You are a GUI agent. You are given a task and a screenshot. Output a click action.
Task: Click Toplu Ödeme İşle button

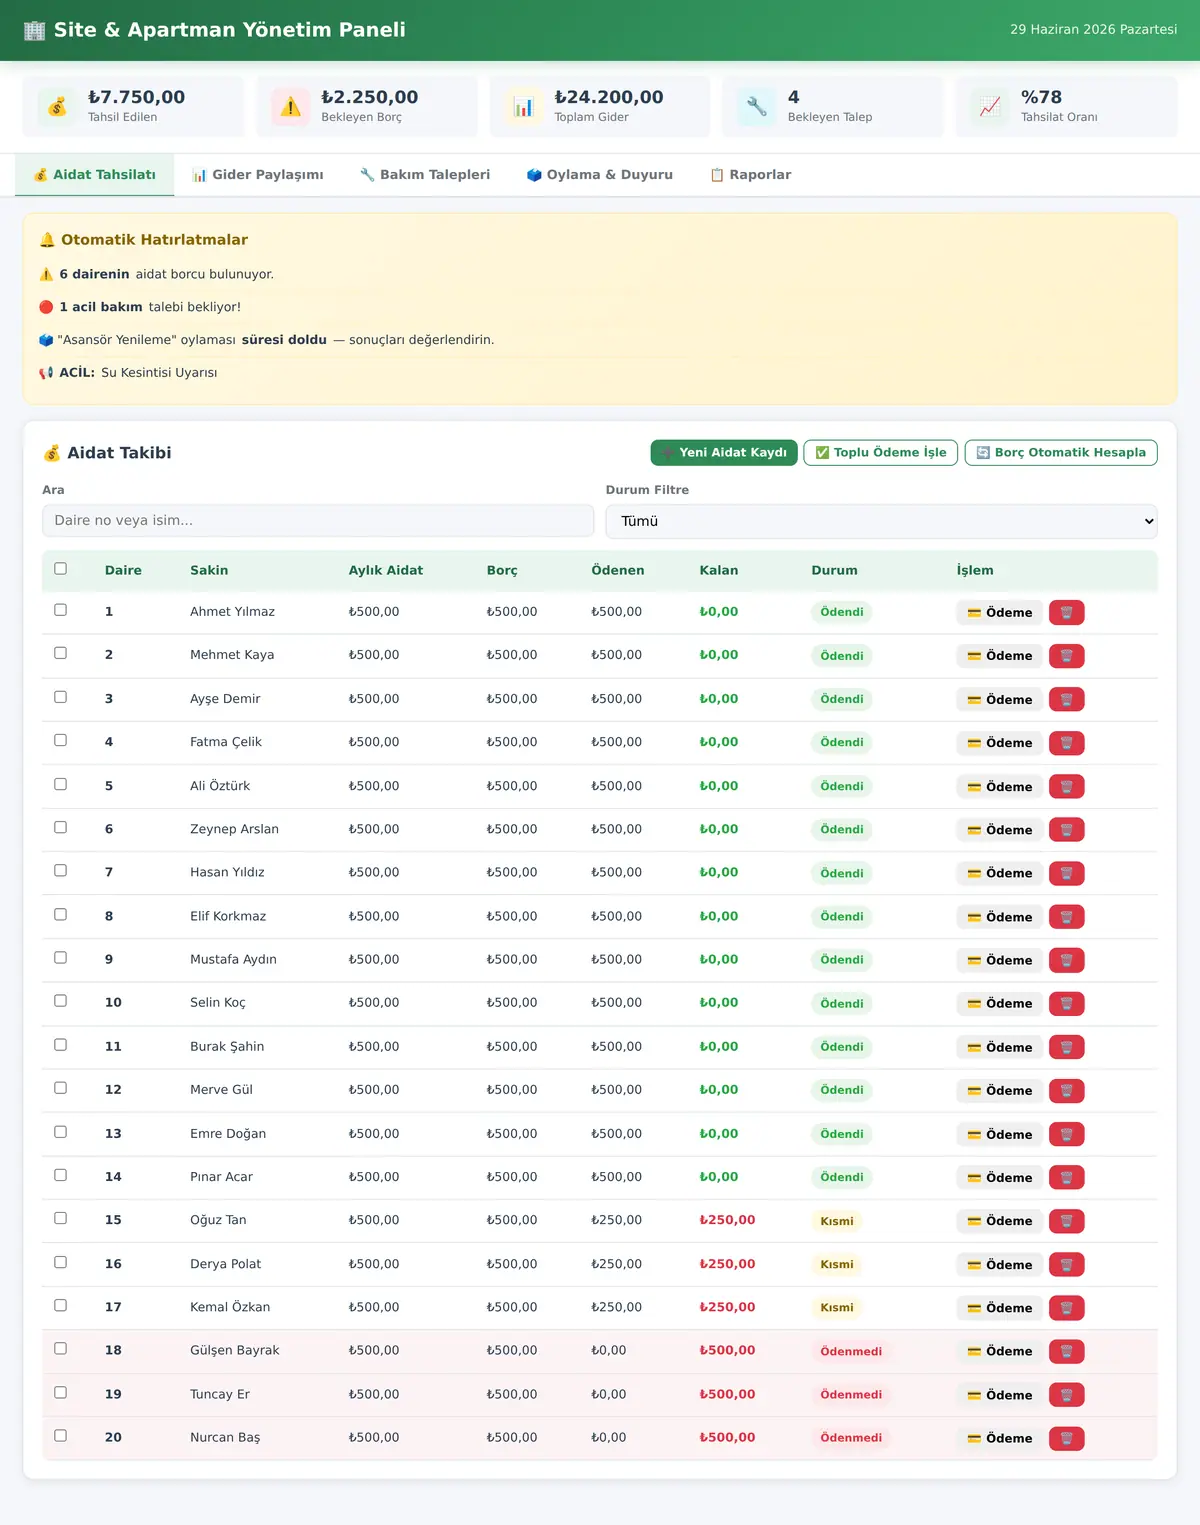pyautogui.click(x=881, y=453)
